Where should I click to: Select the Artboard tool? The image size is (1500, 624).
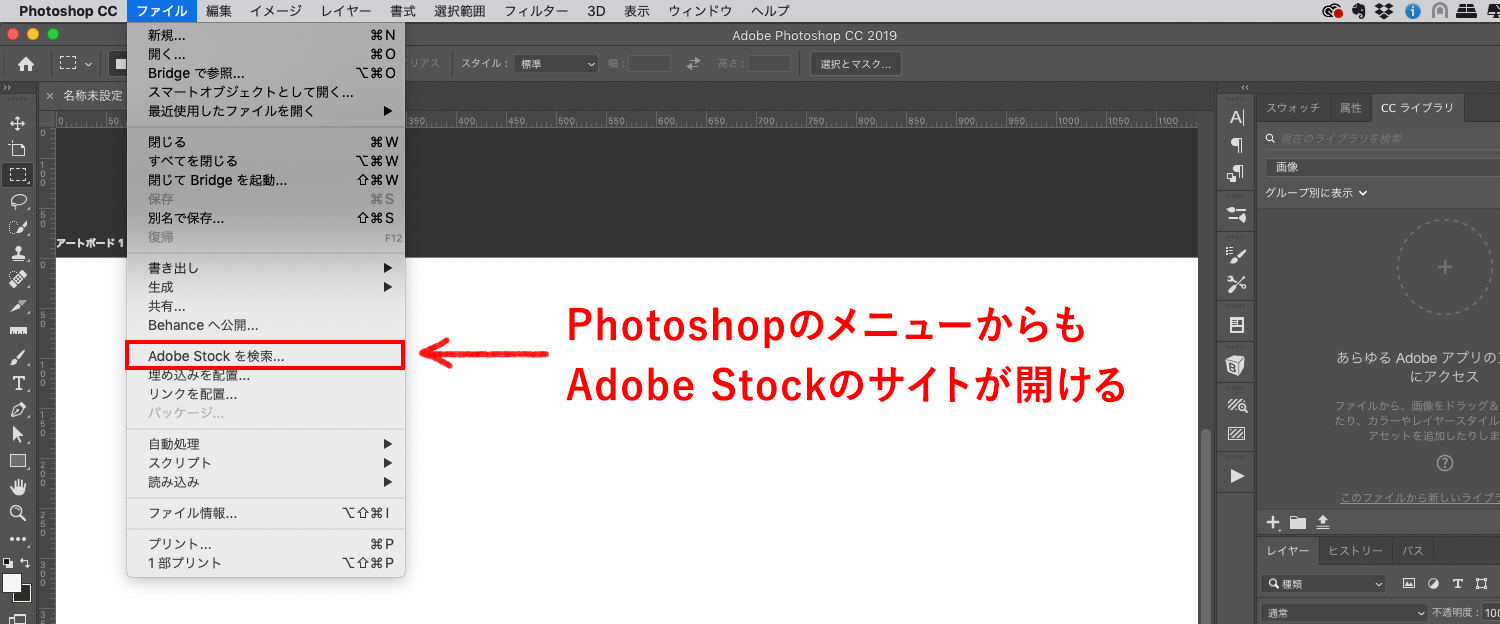17,149
